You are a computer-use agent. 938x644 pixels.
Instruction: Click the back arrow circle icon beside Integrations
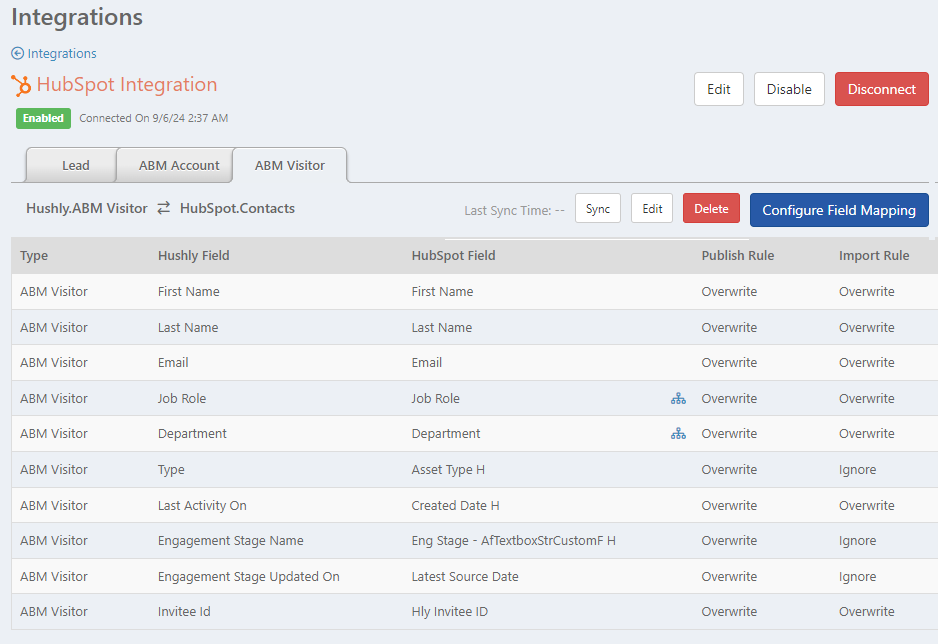coord(17,53)
